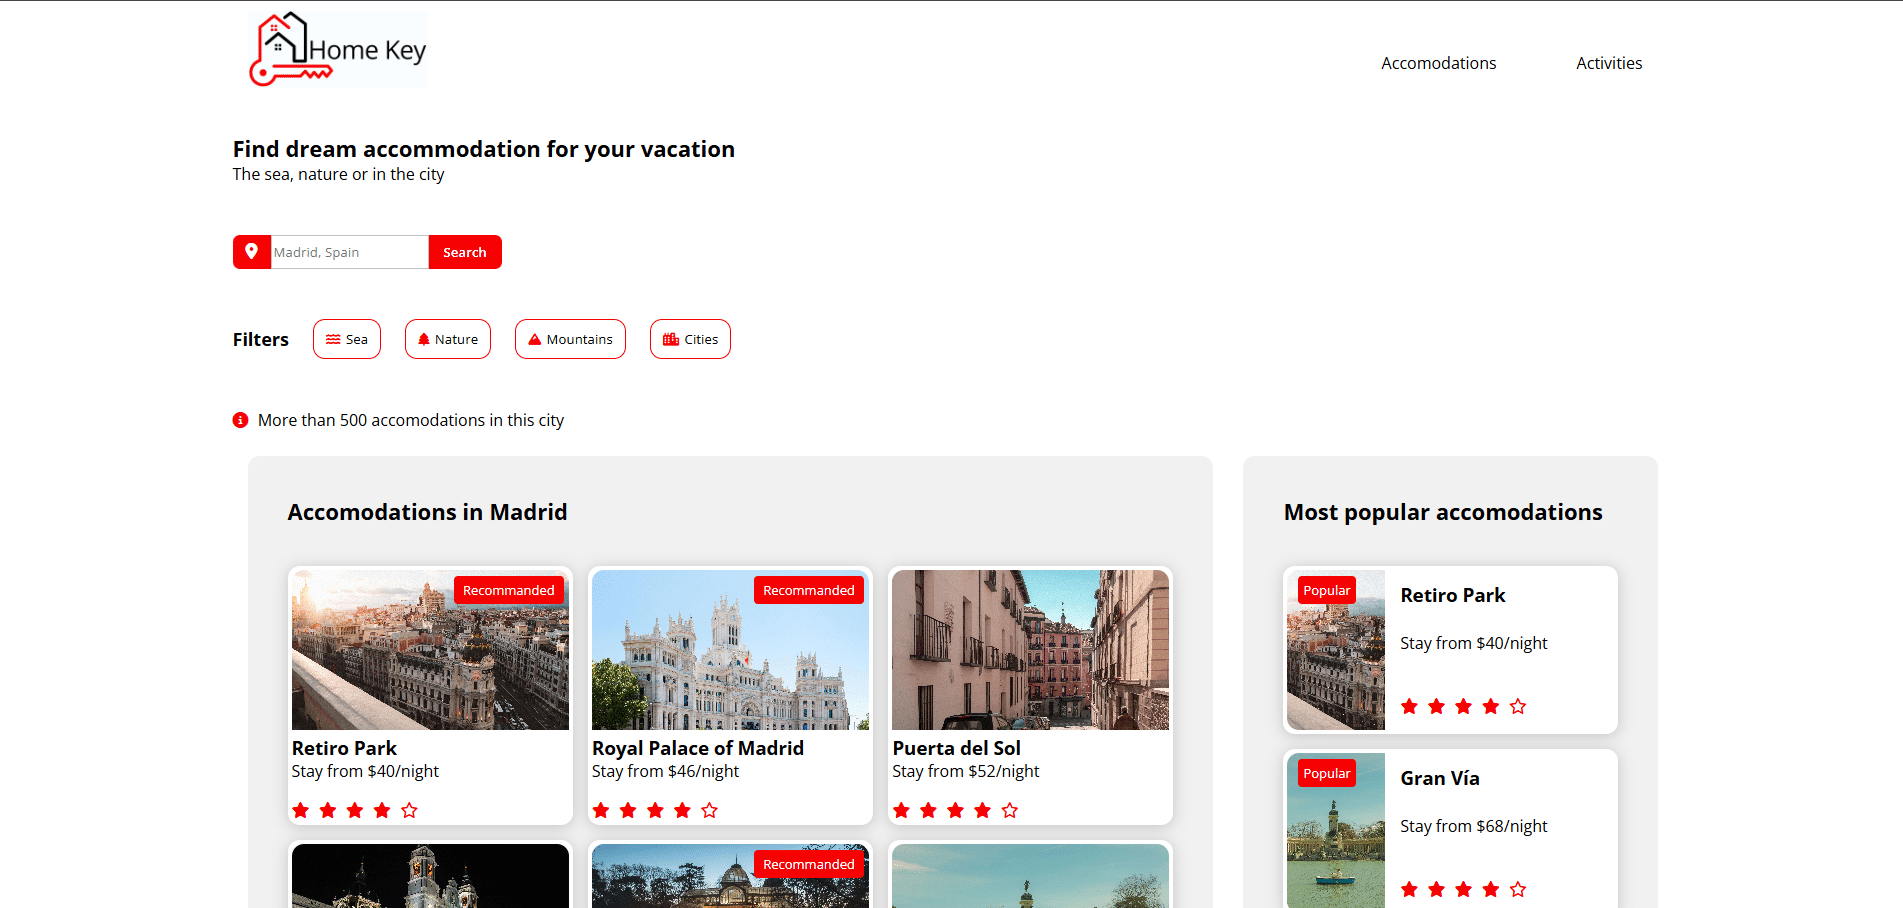Open the night-time building photo card

point(430,876)
